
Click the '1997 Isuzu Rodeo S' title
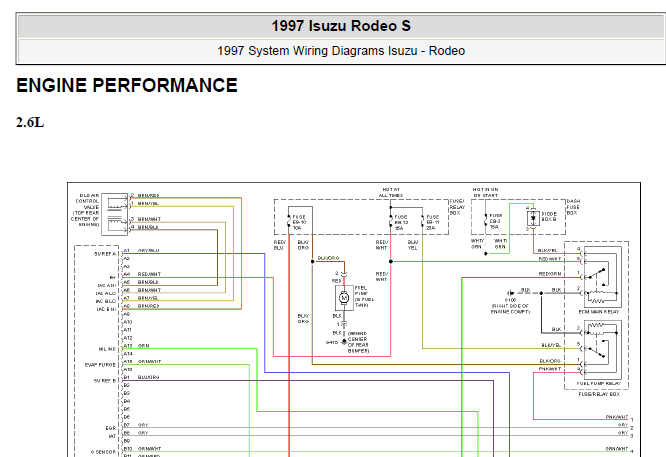click(341, 26)
